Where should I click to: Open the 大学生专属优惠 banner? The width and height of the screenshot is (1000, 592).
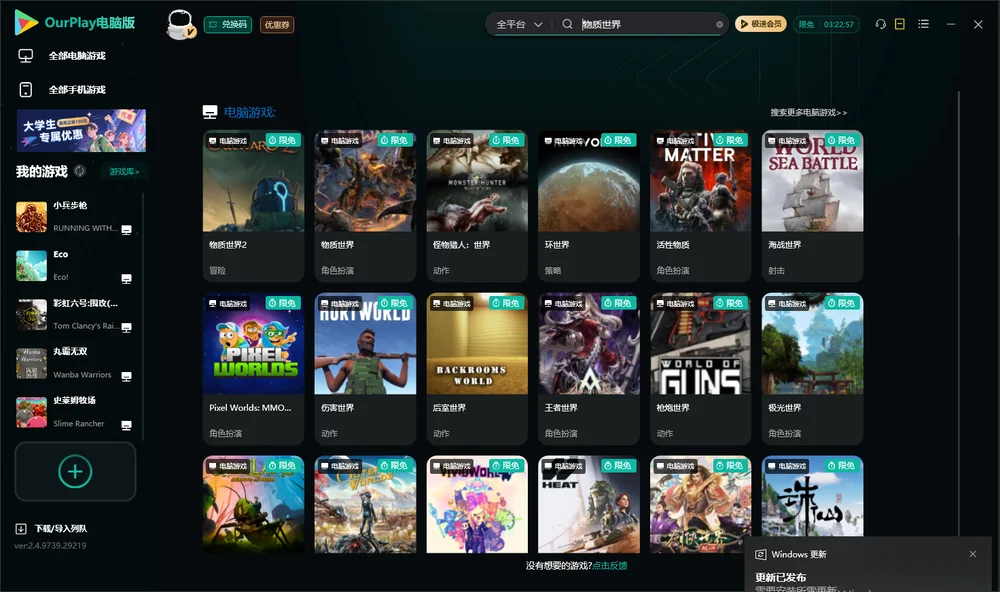pos(81,131)
